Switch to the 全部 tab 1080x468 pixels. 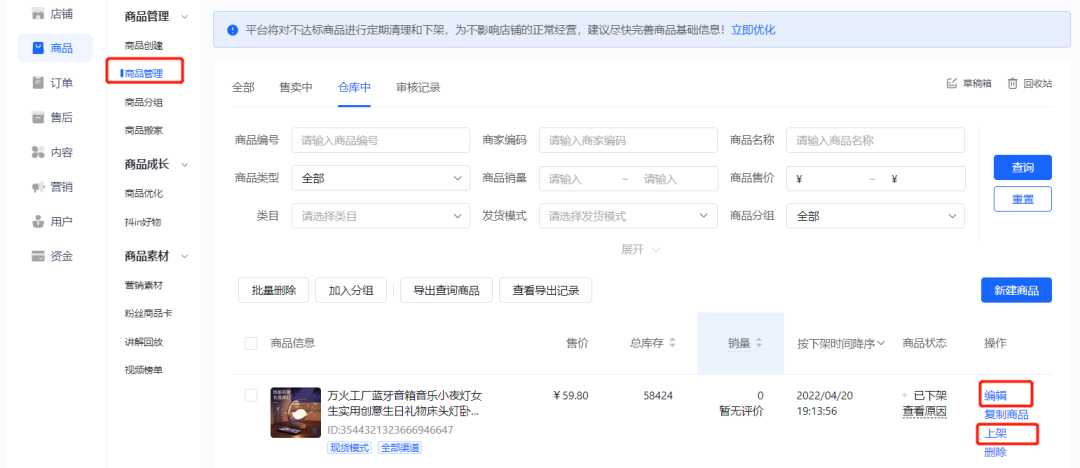pos(243,88)
